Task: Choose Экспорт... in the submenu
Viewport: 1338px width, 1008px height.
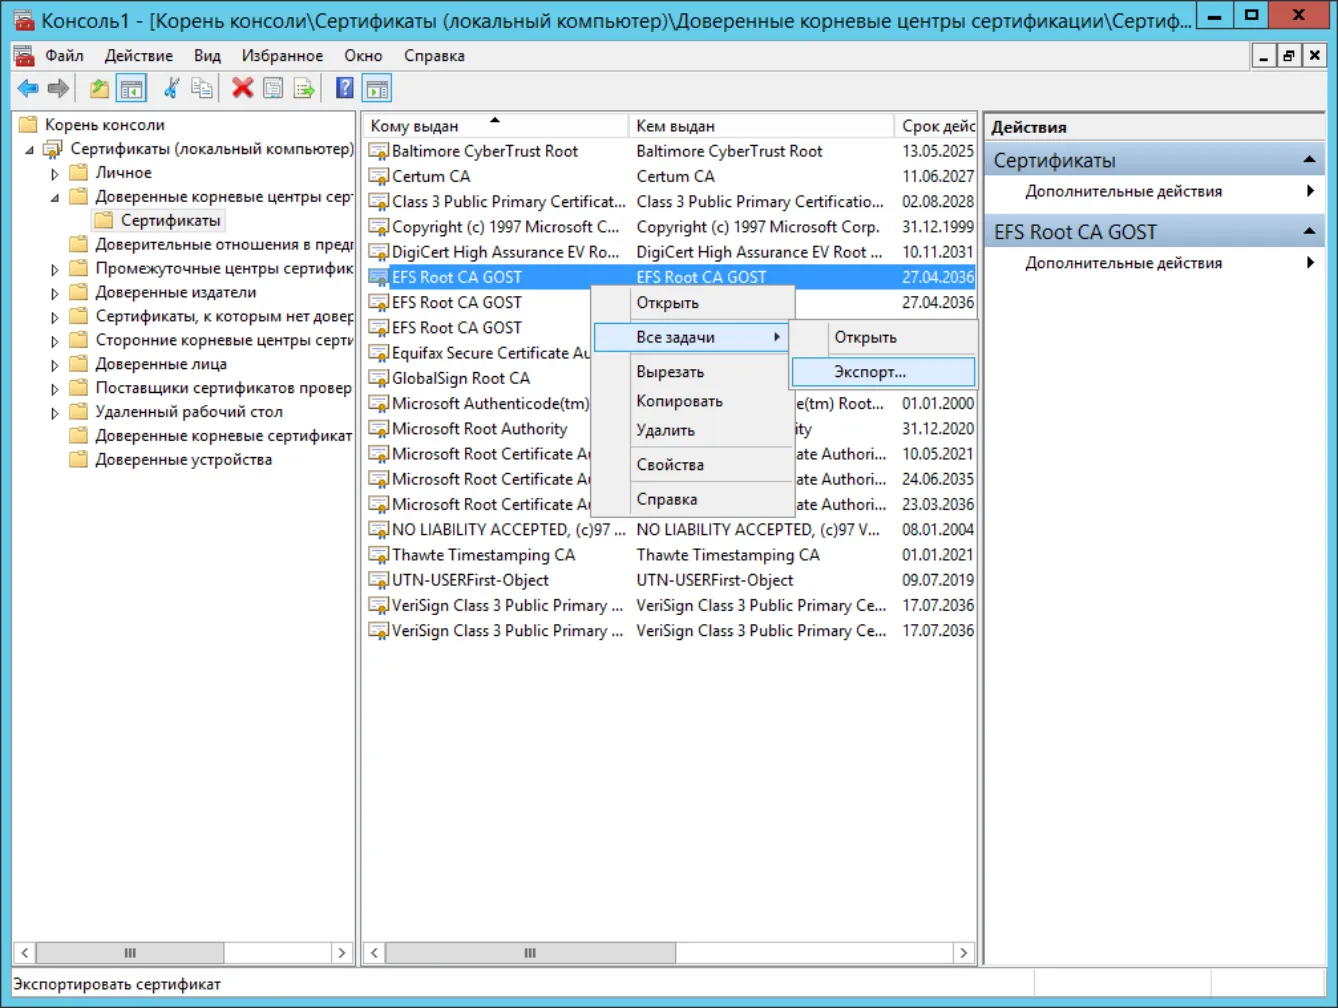Action: click(x=883, y=372)
